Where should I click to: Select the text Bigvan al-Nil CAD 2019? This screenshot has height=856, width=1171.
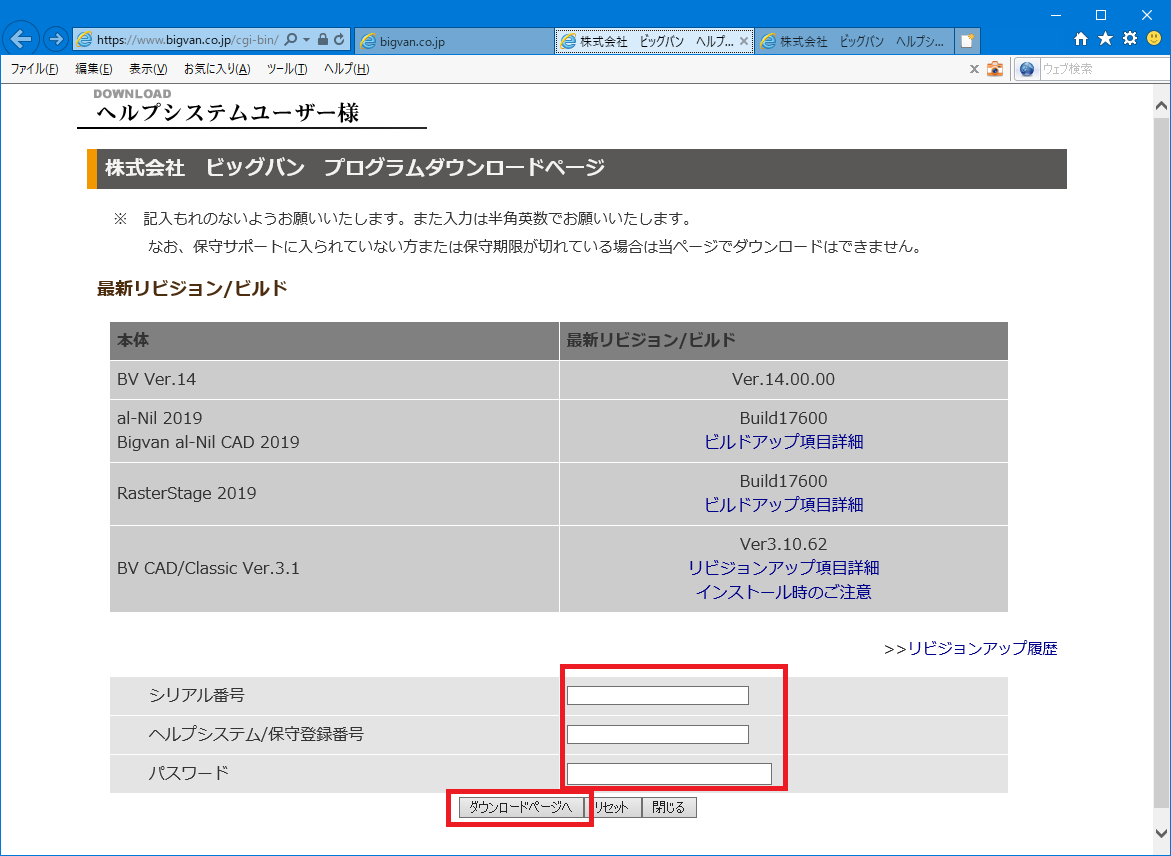coord(208,442)
